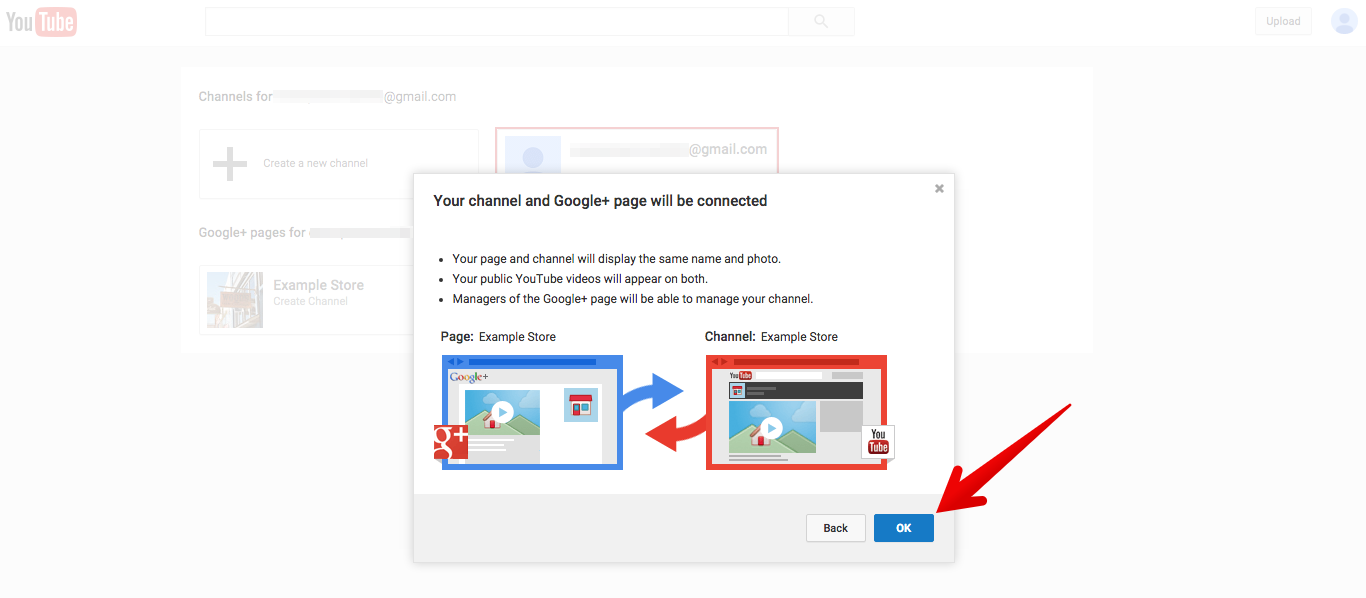1366x598 pixels.
Task: Click the Upload button in the header
Action: point(1283,21)
